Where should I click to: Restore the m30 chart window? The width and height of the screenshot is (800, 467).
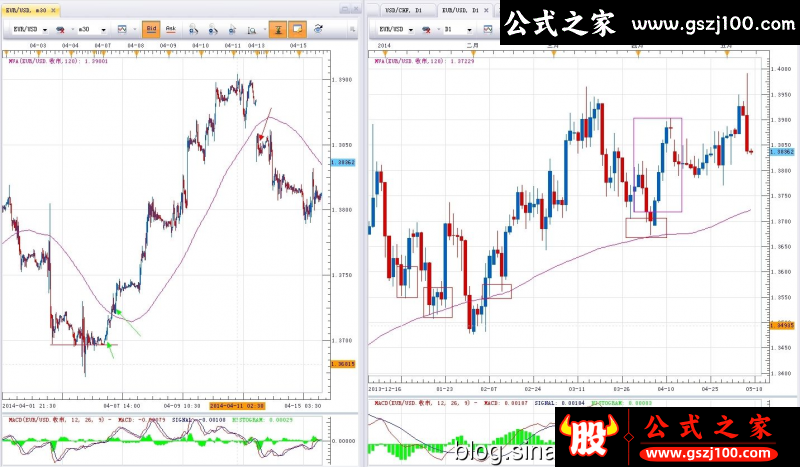(344, 9)
